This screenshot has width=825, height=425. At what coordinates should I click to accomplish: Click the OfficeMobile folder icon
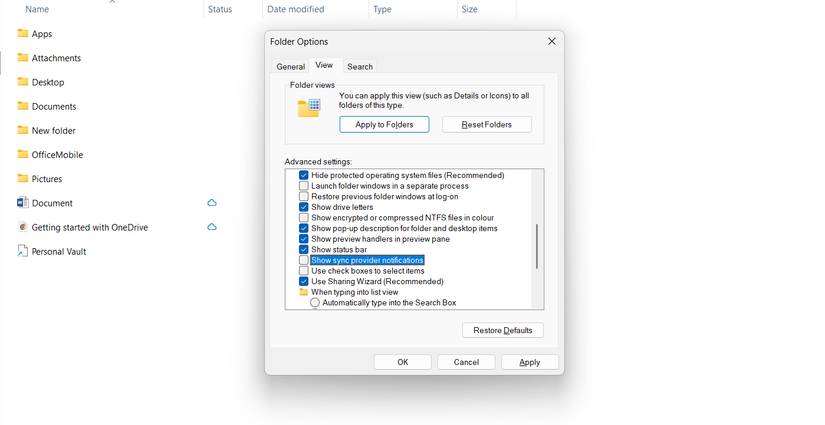pos(23,154)
